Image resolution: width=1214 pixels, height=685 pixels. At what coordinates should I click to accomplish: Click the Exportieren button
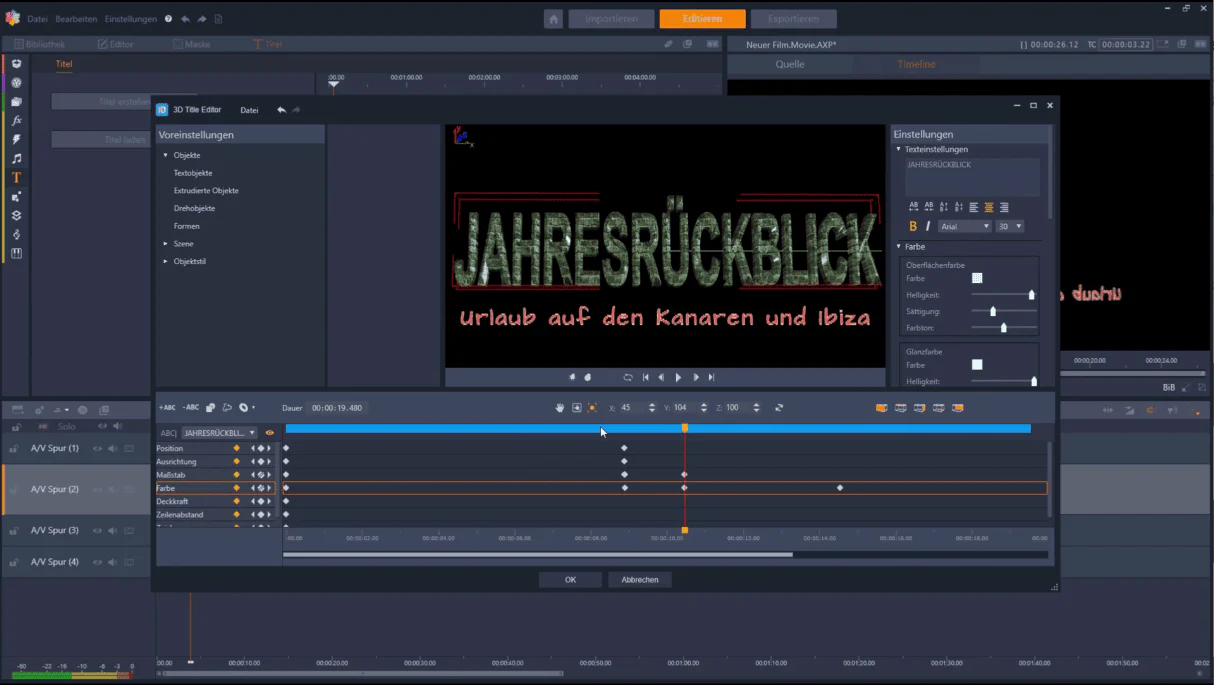pos(794,19)
